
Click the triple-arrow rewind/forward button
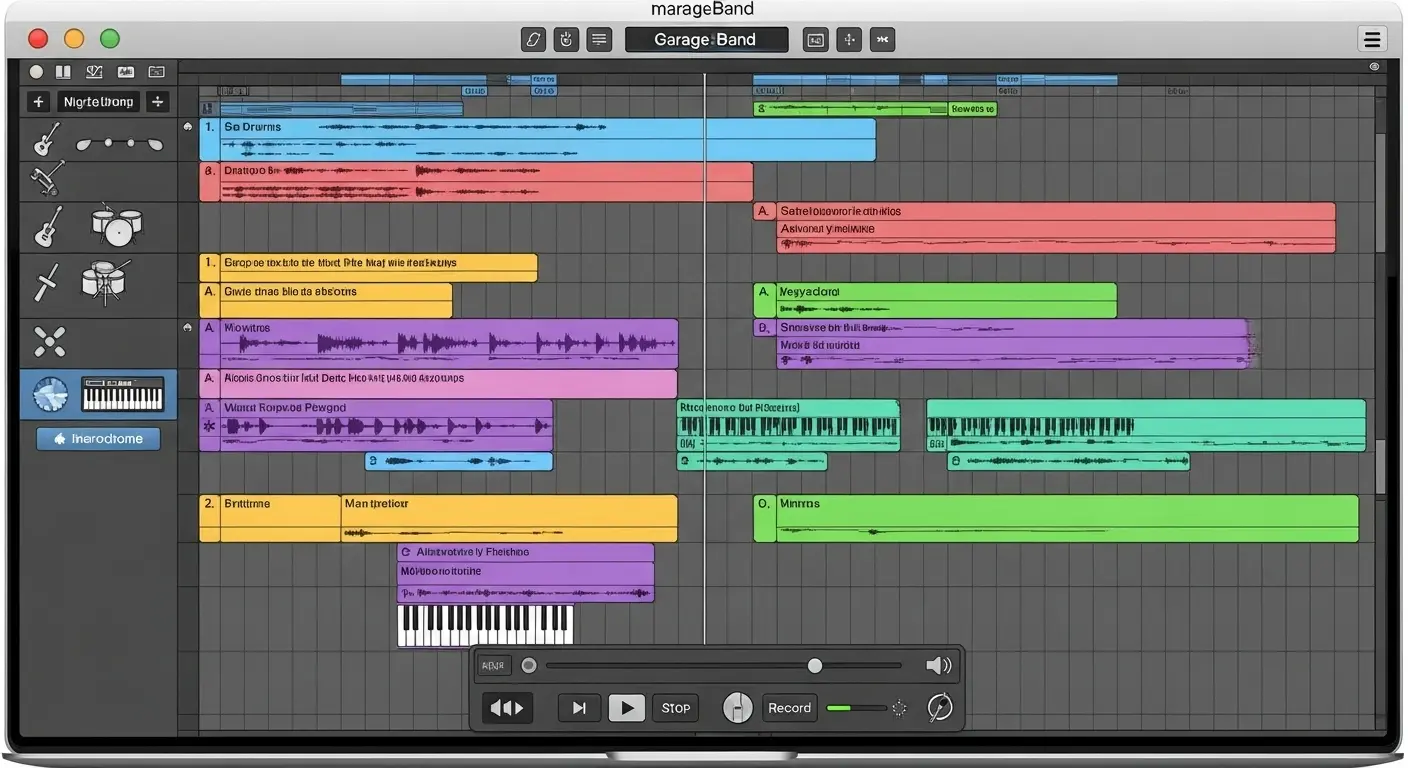(x=507, y=708)
